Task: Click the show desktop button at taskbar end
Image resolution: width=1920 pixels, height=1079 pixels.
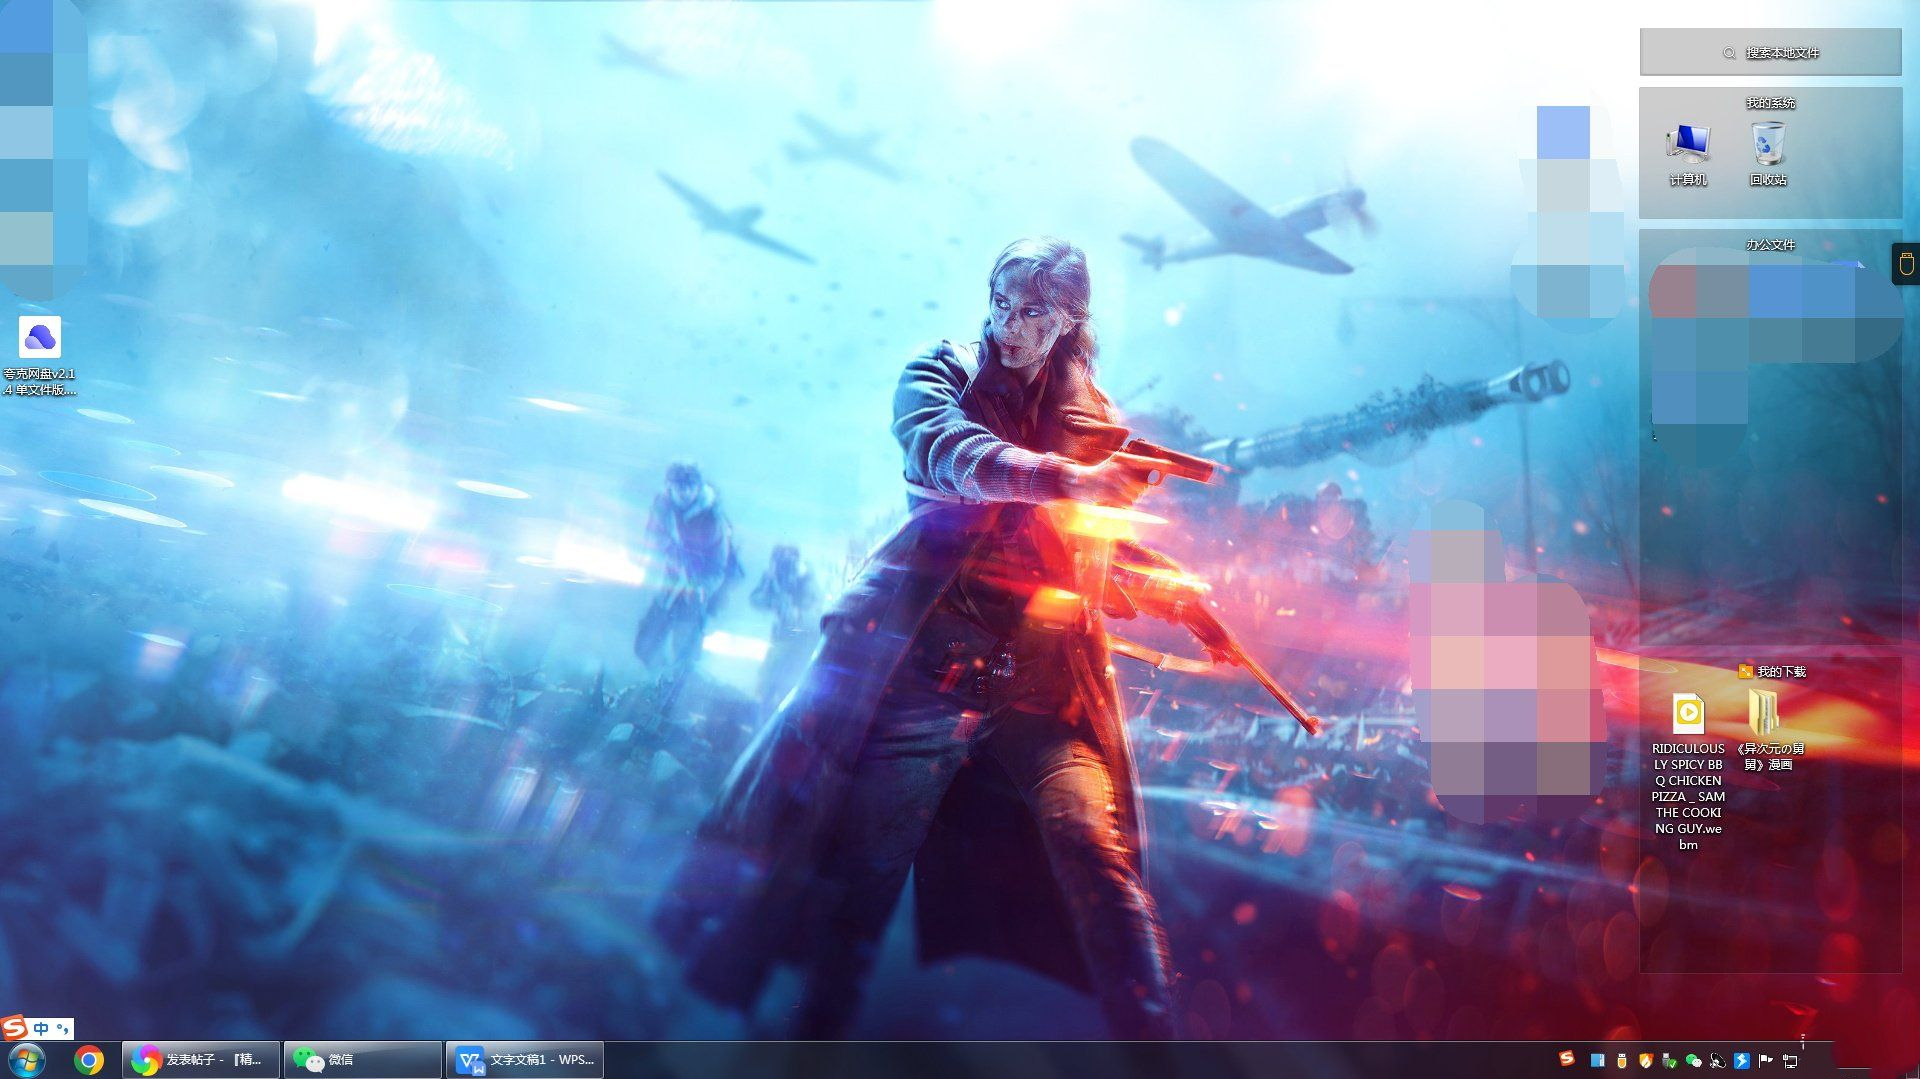Action: coord(1912,1060)
